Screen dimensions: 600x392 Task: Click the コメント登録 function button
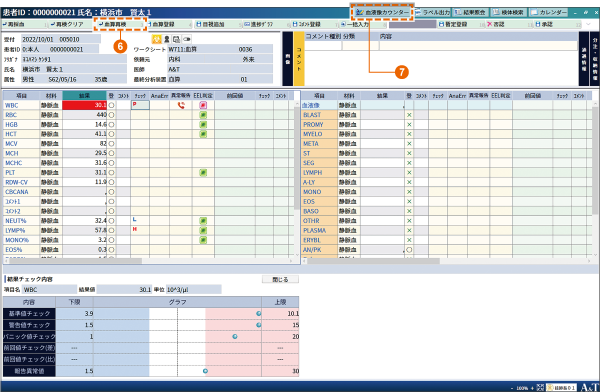coord(314,24)
